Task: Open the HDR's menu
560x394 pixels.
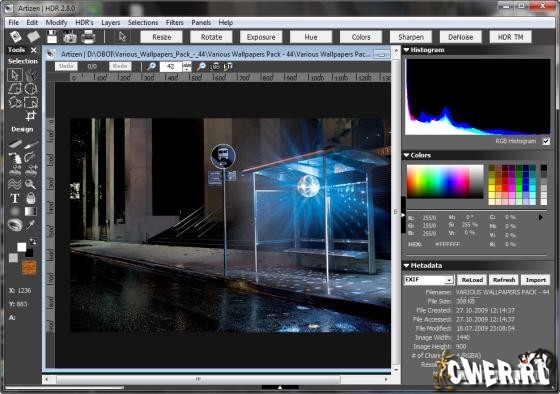Action: tap(84, 23)
